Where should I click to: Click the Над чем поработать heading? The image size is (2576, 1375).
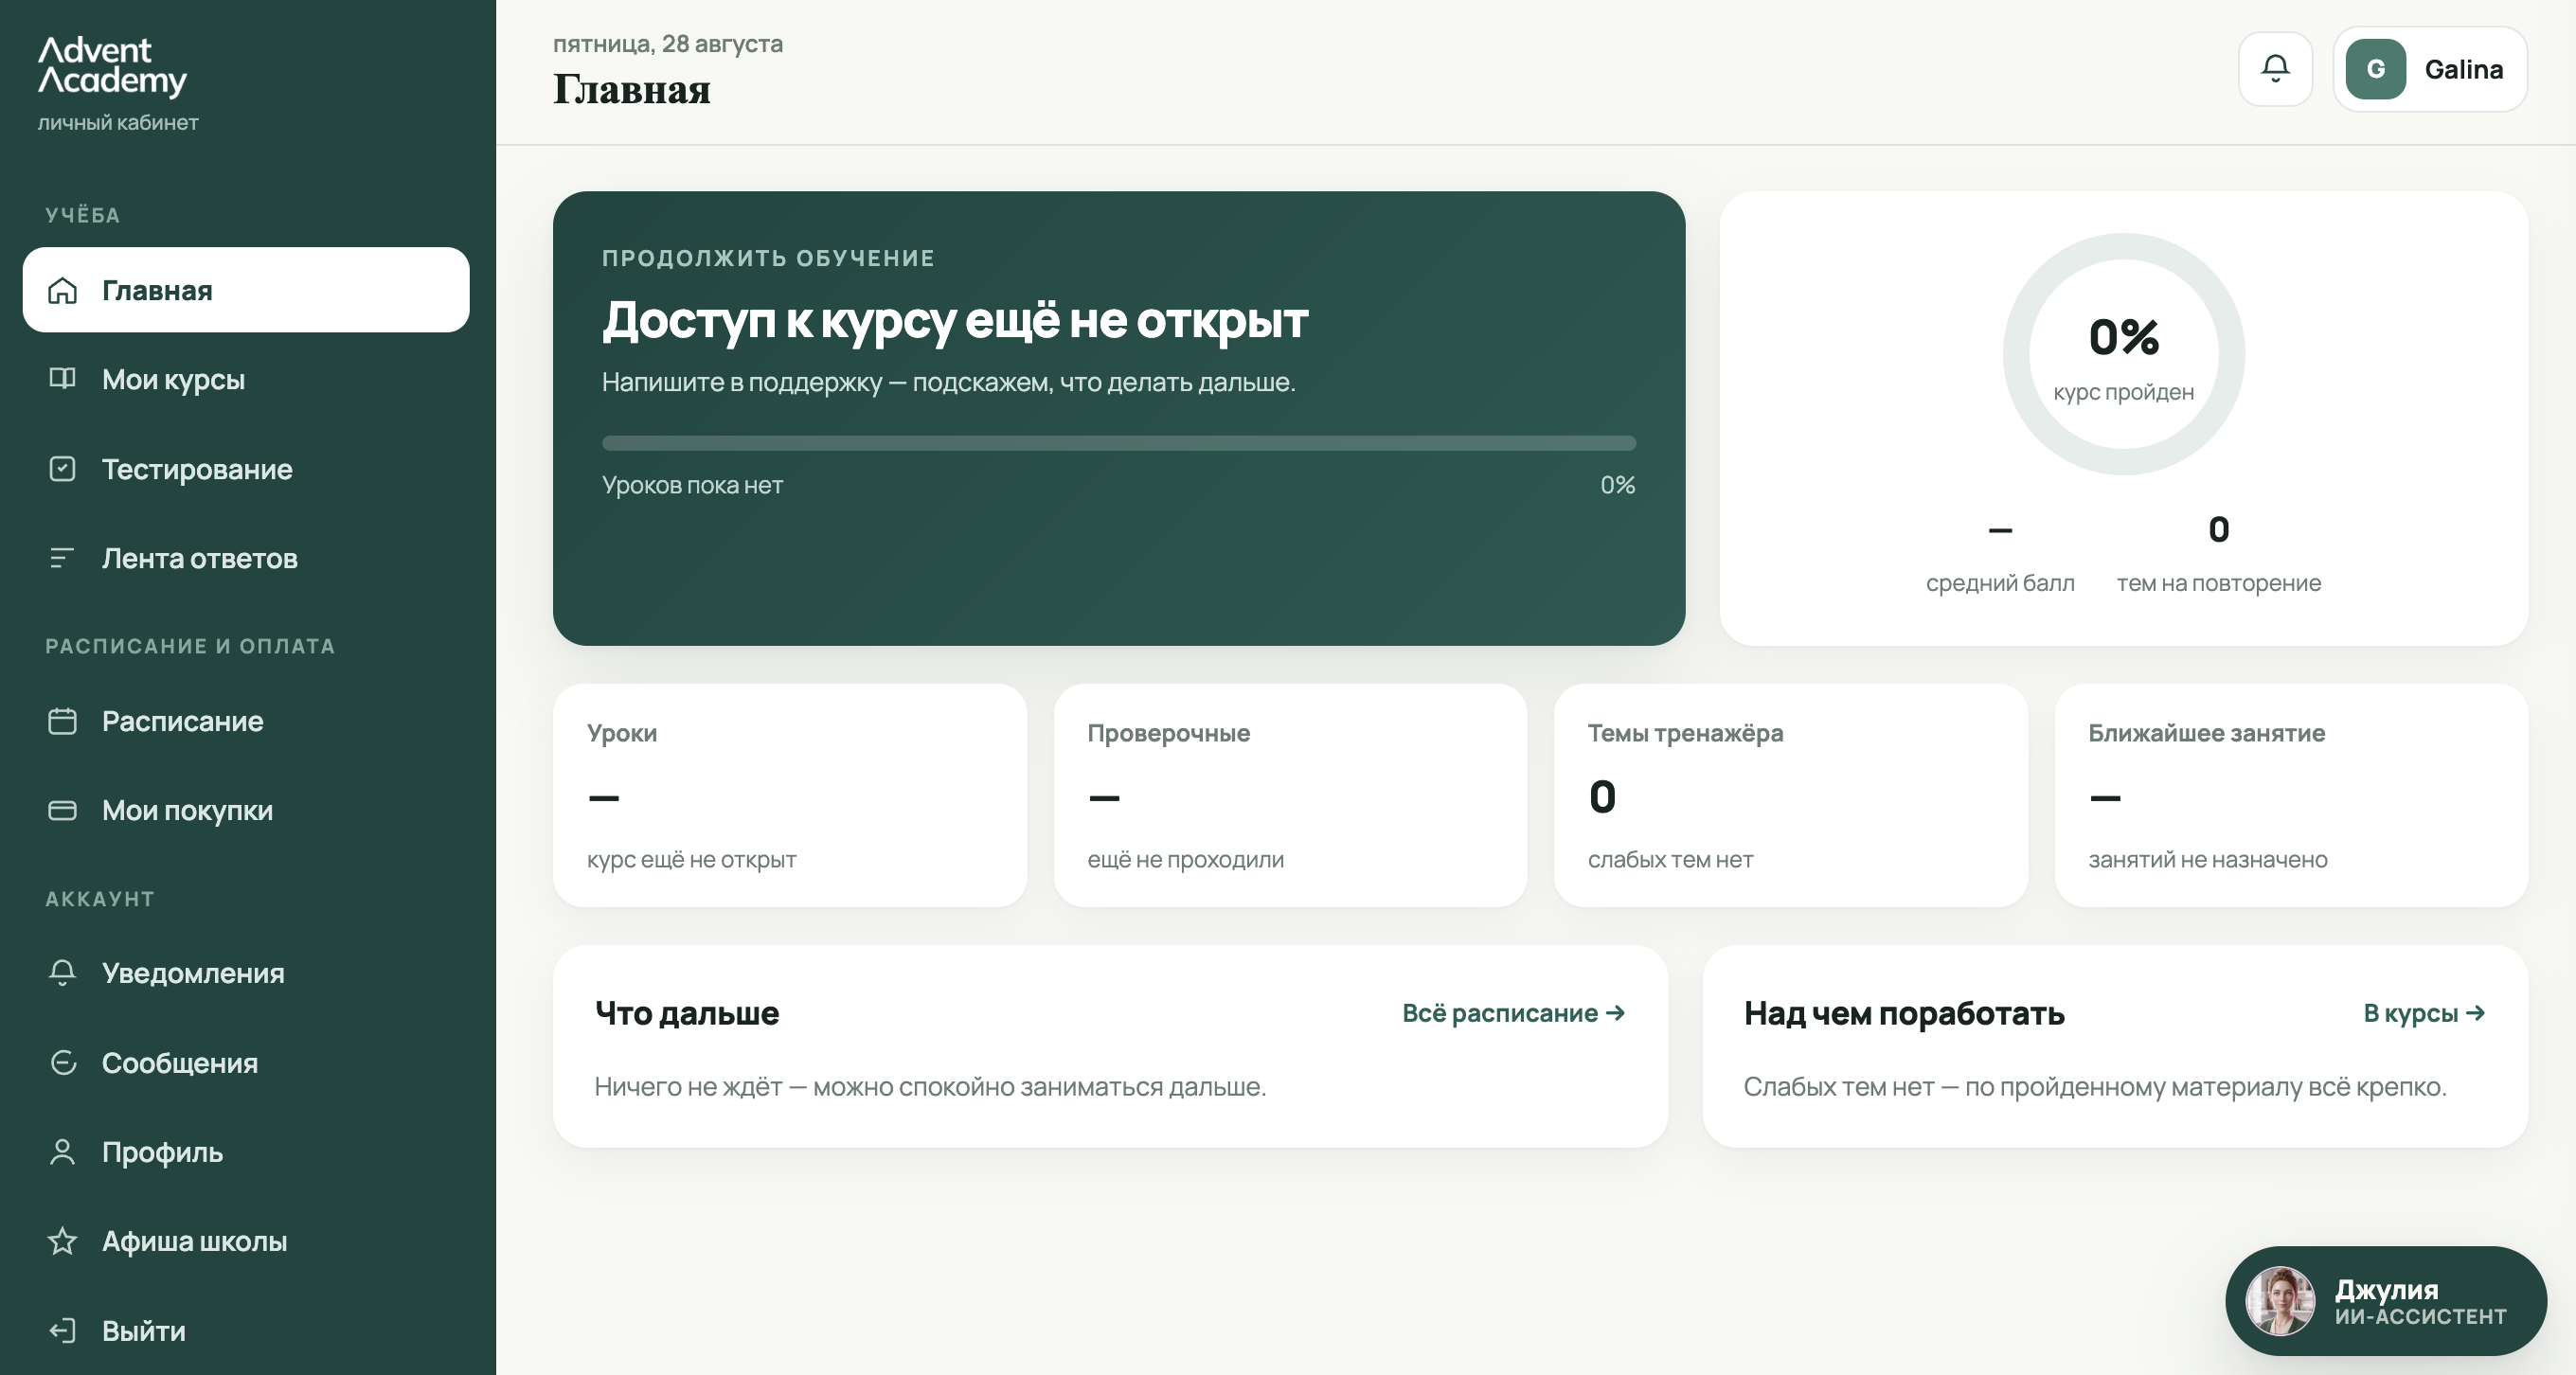pos(1904,1013)
